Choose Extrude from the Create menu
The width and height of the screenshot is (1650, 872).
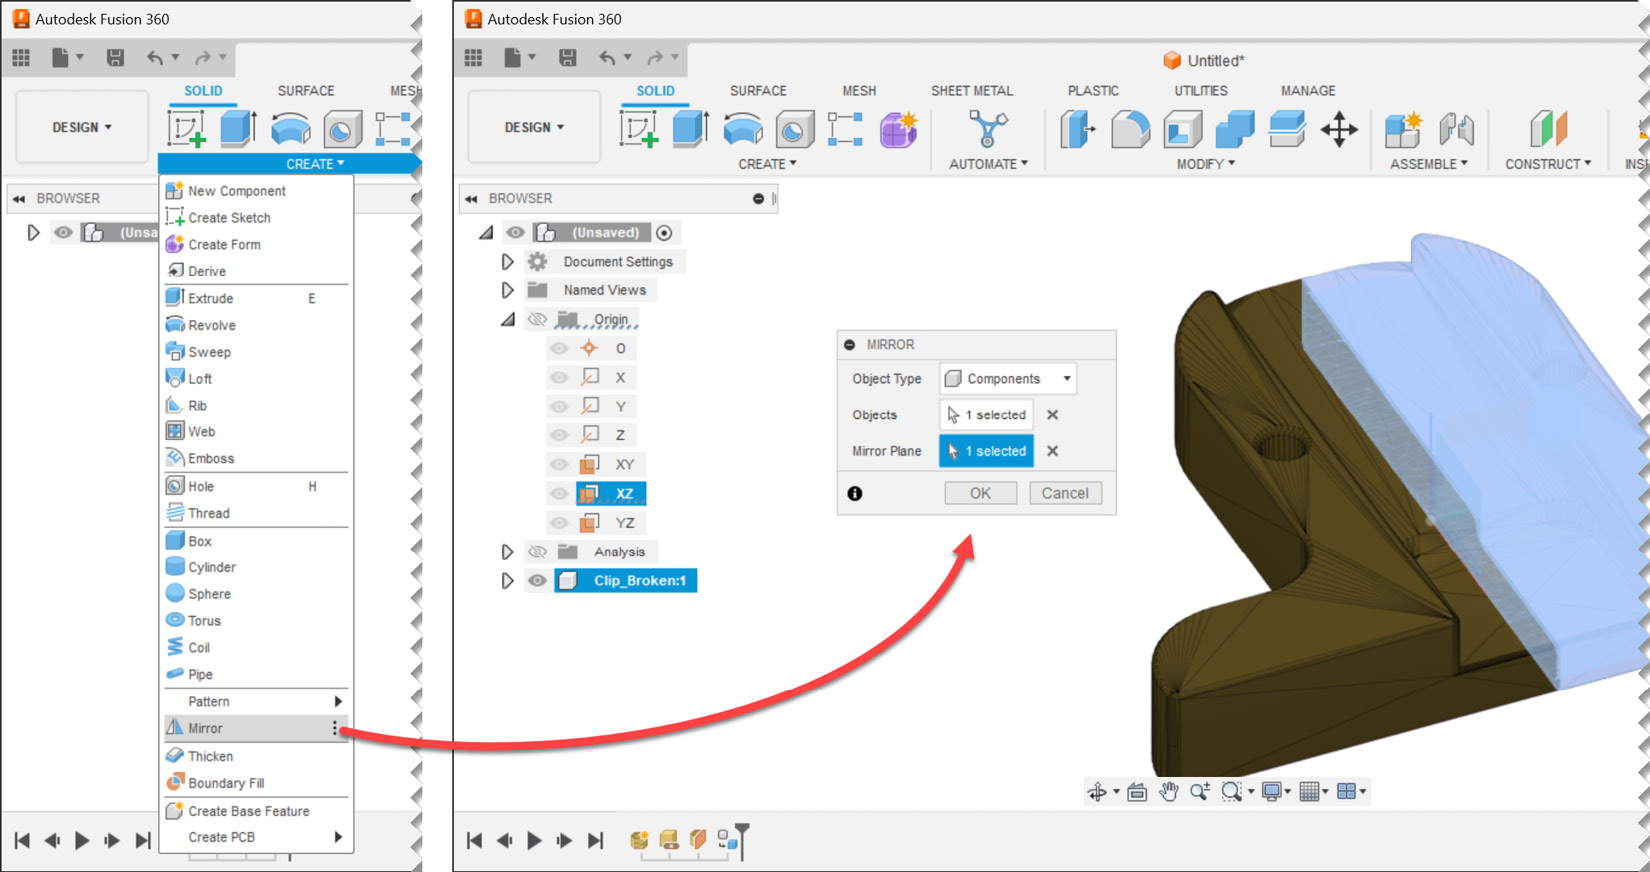(x=255, y=298)
